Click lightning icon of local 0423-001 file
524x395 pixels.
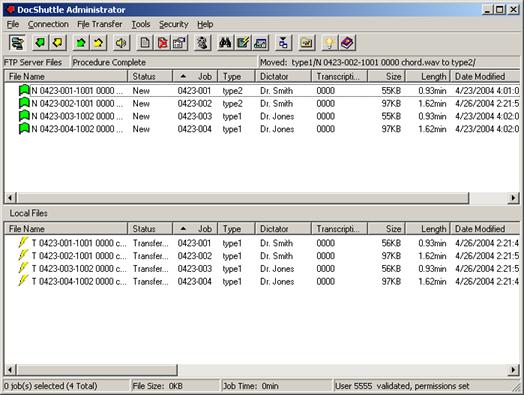(x=23, y=243)
